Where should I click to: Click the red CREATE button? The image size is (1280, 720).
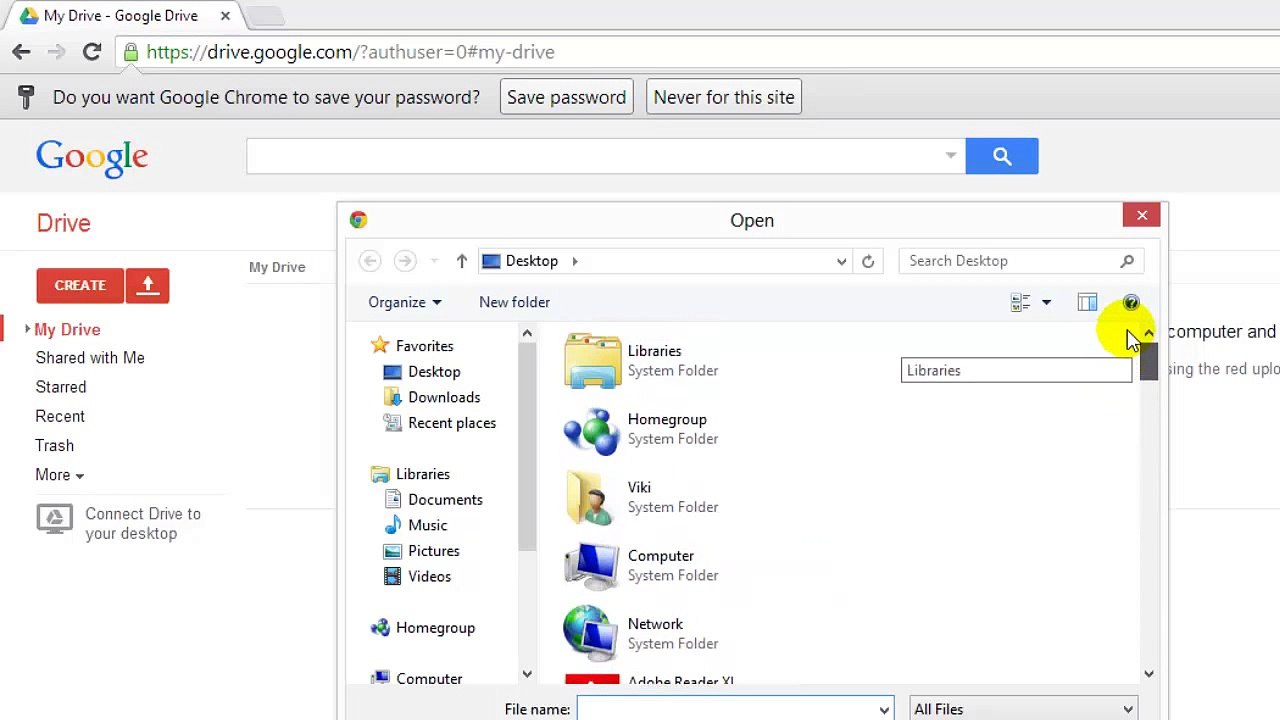[80, 285]
